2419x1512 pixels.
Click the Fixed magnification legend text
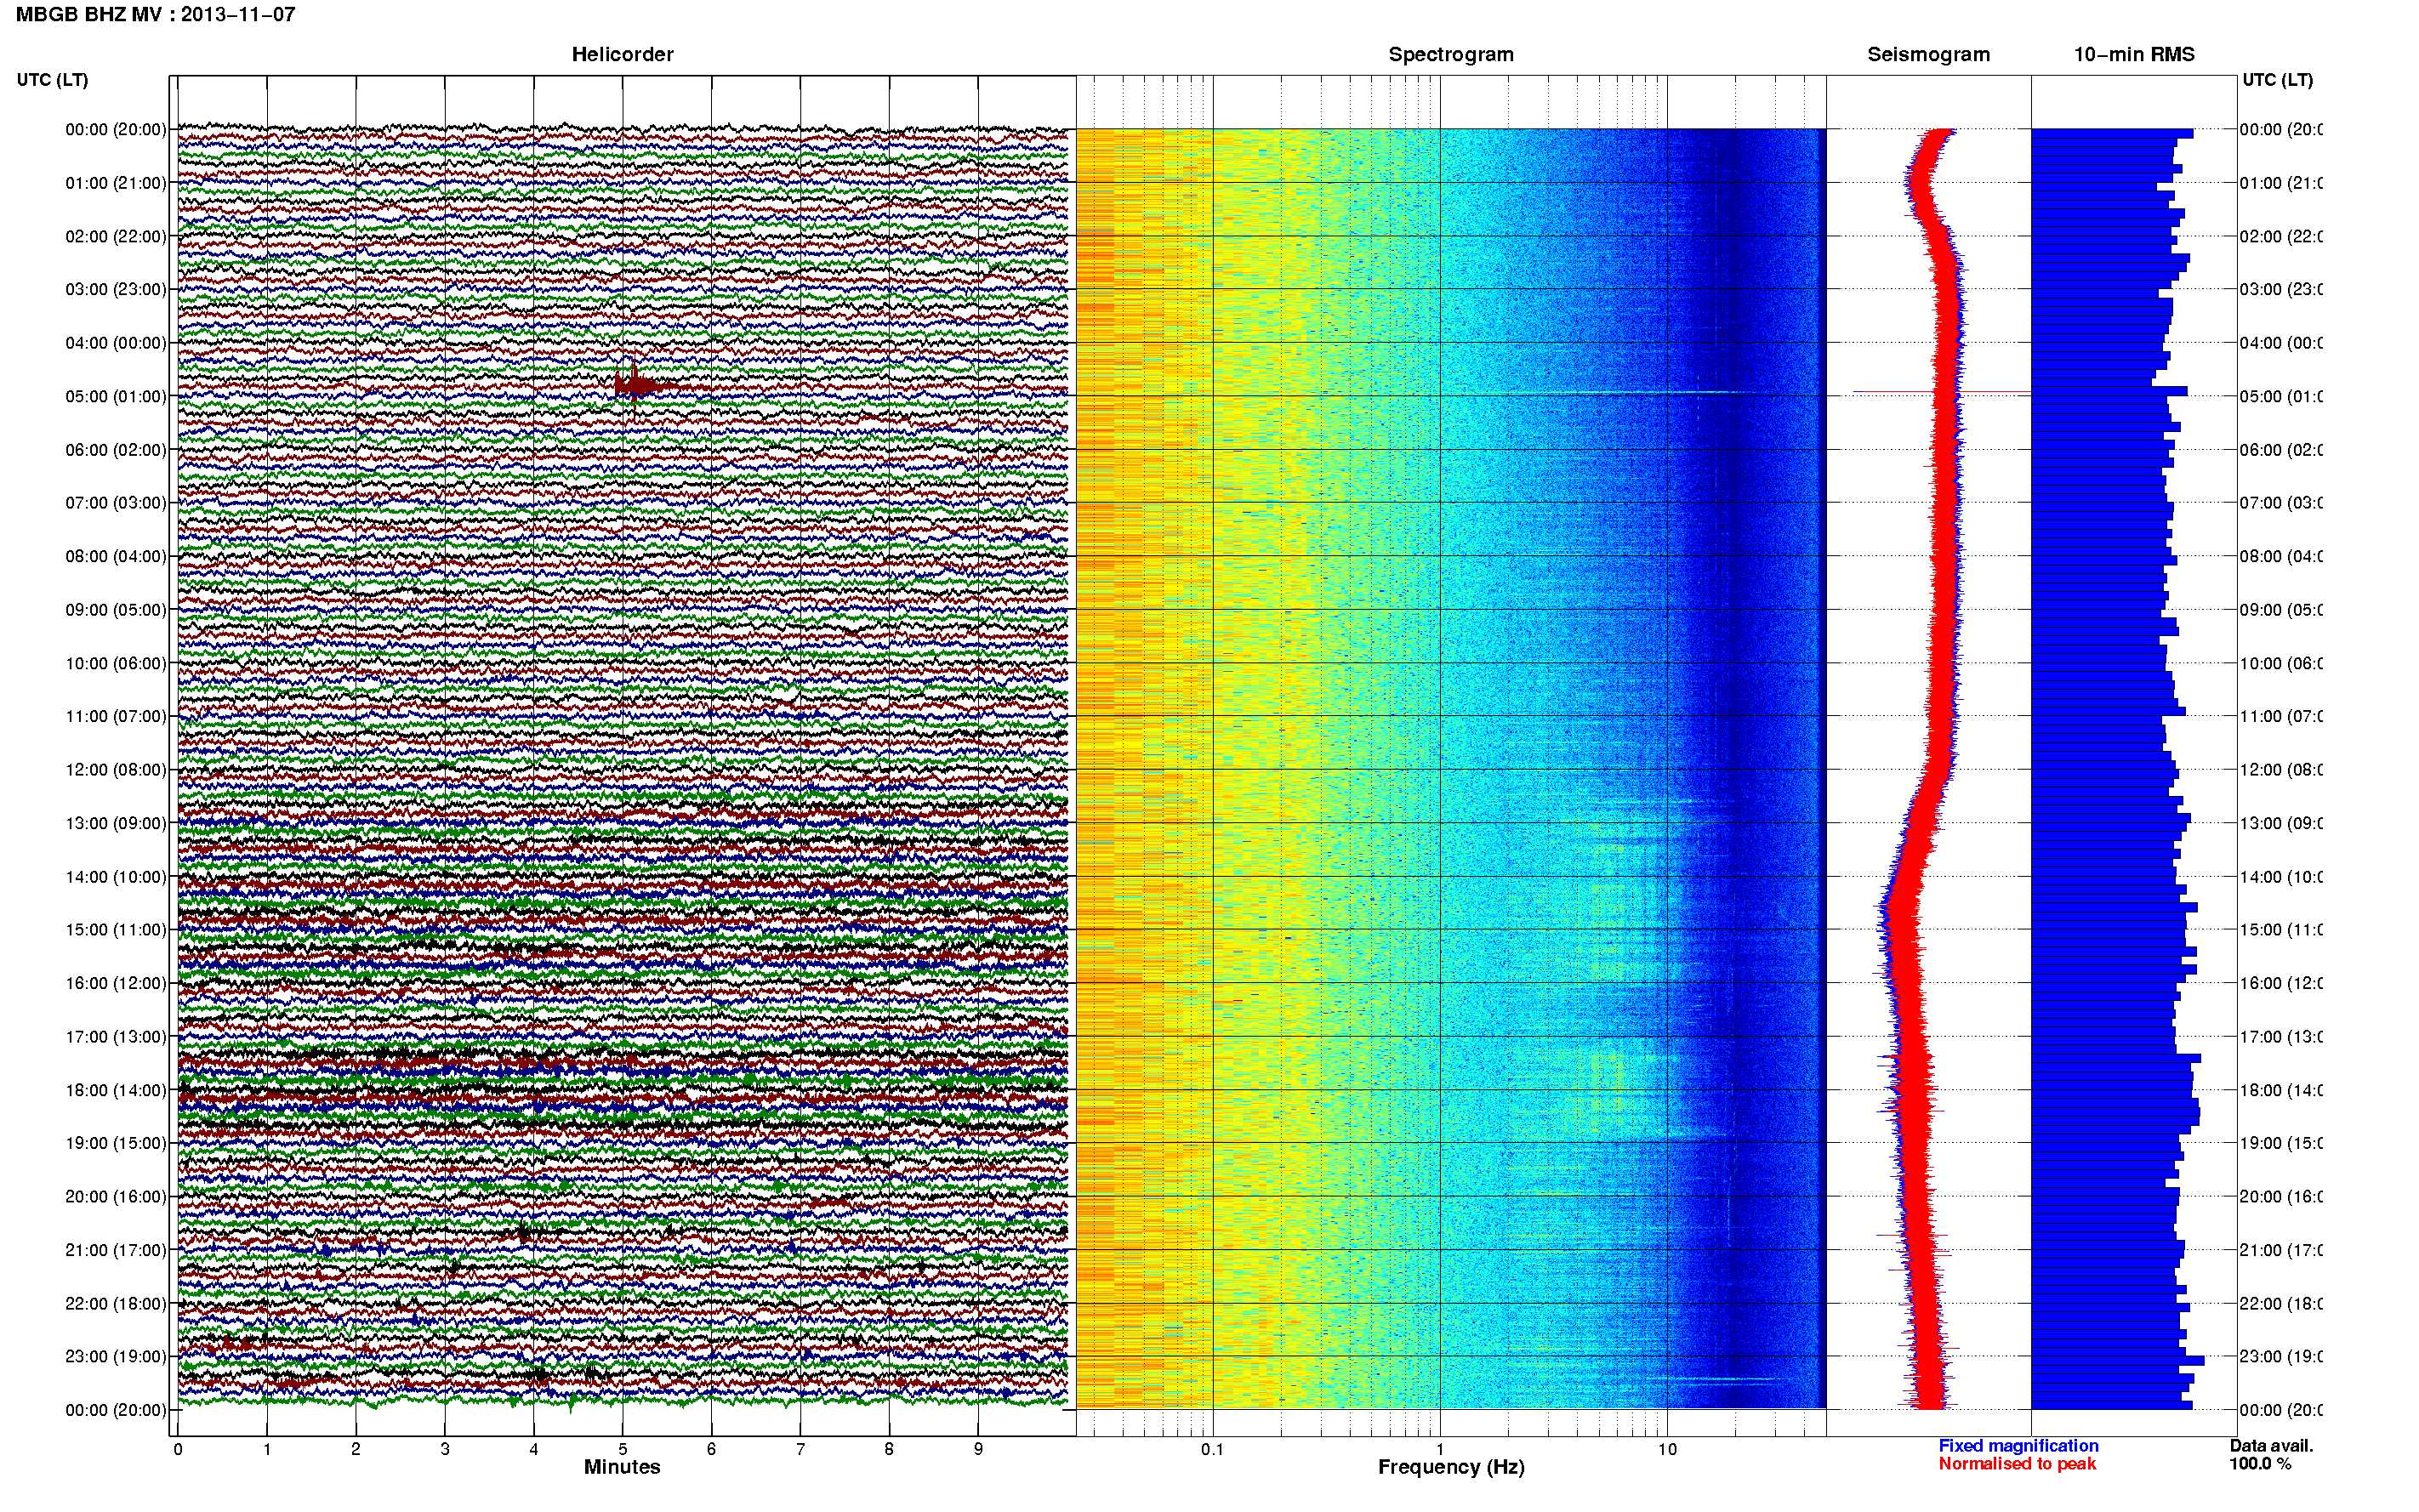2018,1446
